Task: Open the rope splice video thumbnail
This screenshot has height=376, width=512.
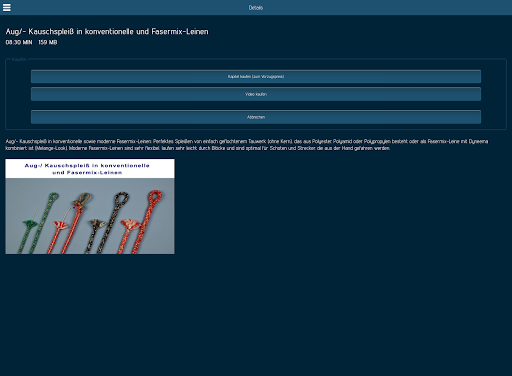Action: click(x=90, y=206)
